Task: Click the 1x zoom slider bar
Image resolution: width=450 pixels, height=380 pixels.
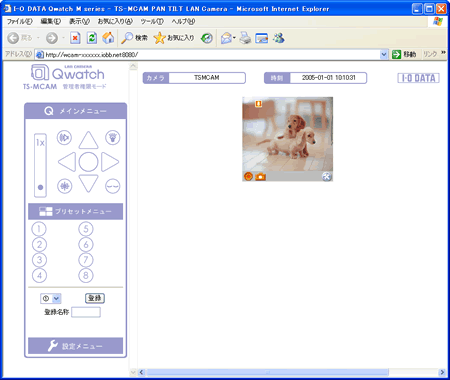Action: tap(40, 165)
